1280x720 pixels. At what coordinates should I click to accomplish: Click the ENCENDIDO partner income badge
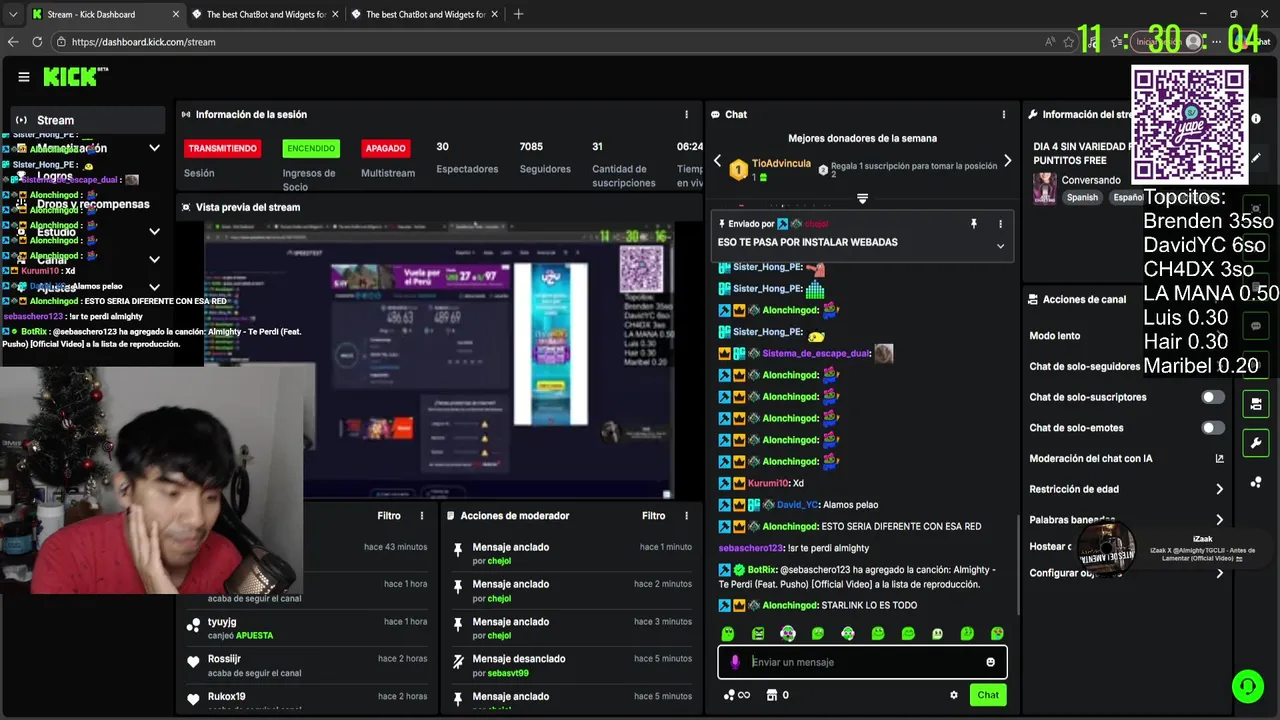[x=311, y=148]
